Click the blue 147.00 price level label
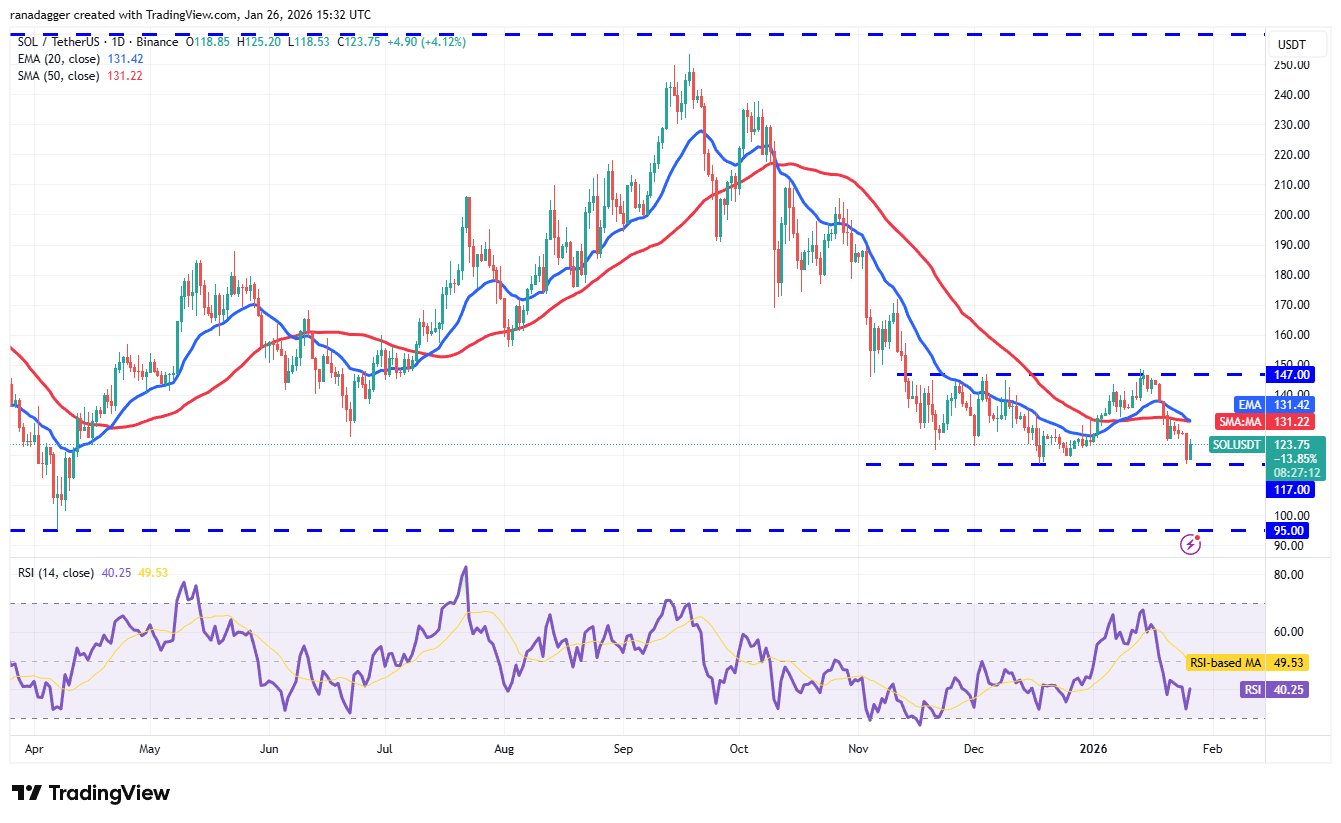Screen dimensions: 1341x823 (x=1290, y=374)
